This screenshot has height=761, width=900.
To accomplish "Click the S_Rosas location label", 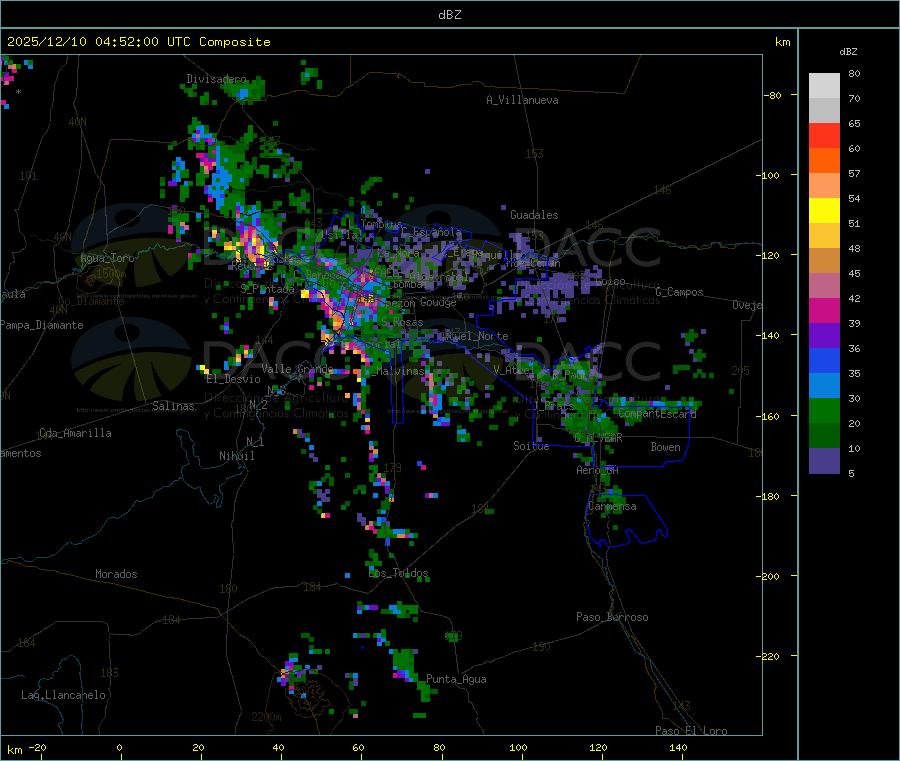I will [402, 323].
